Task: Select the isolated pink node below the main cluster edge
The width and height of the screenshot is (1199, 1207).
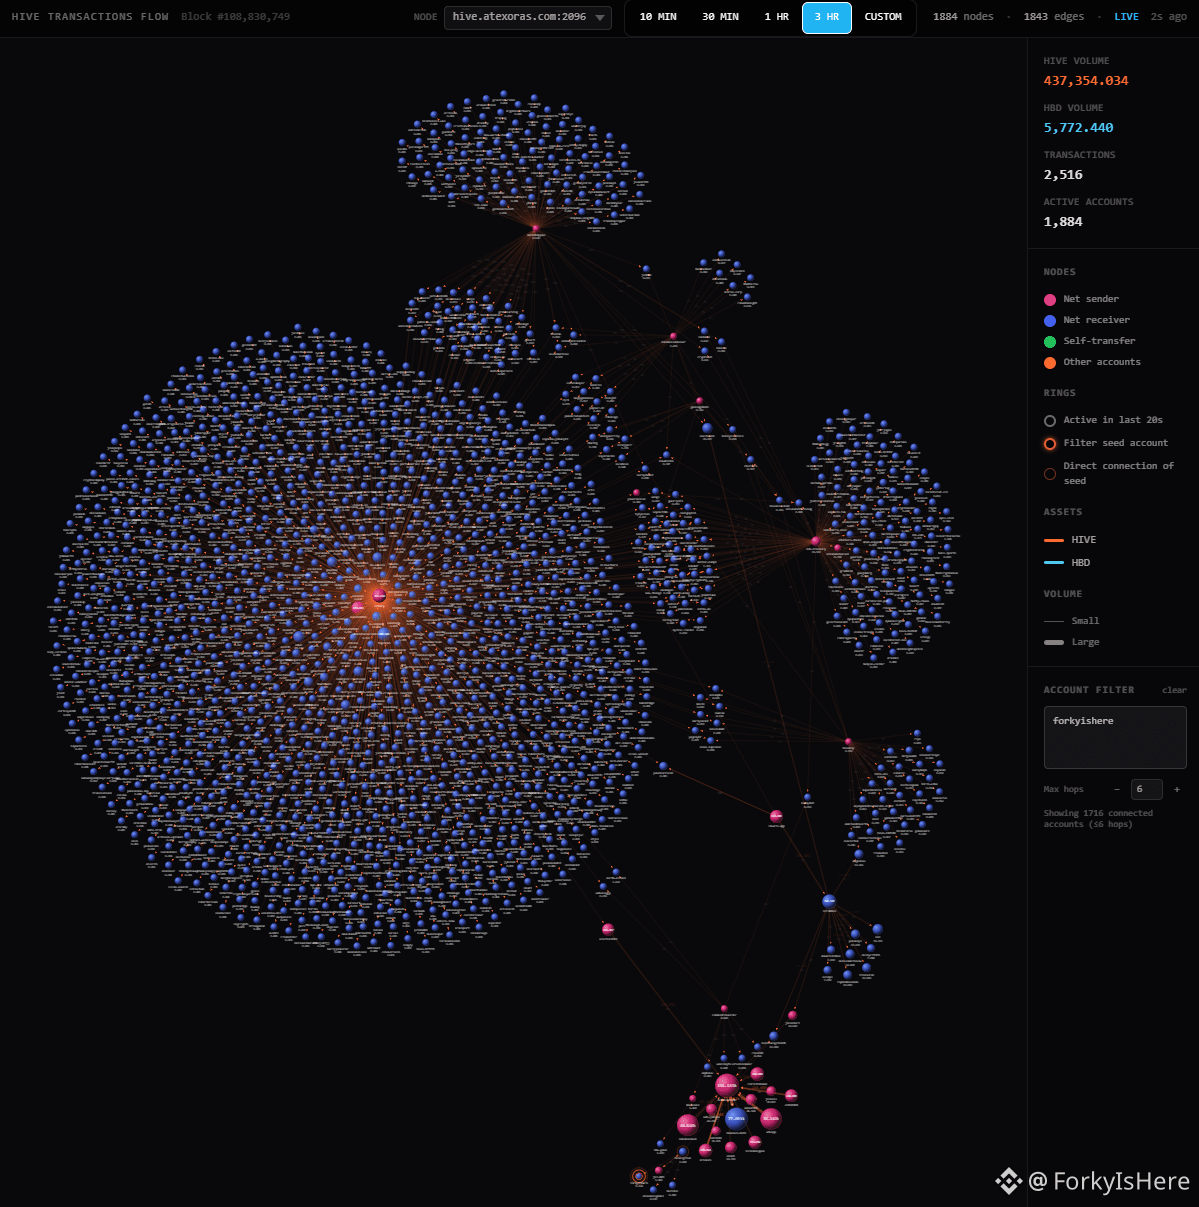Action: (608, 930)
